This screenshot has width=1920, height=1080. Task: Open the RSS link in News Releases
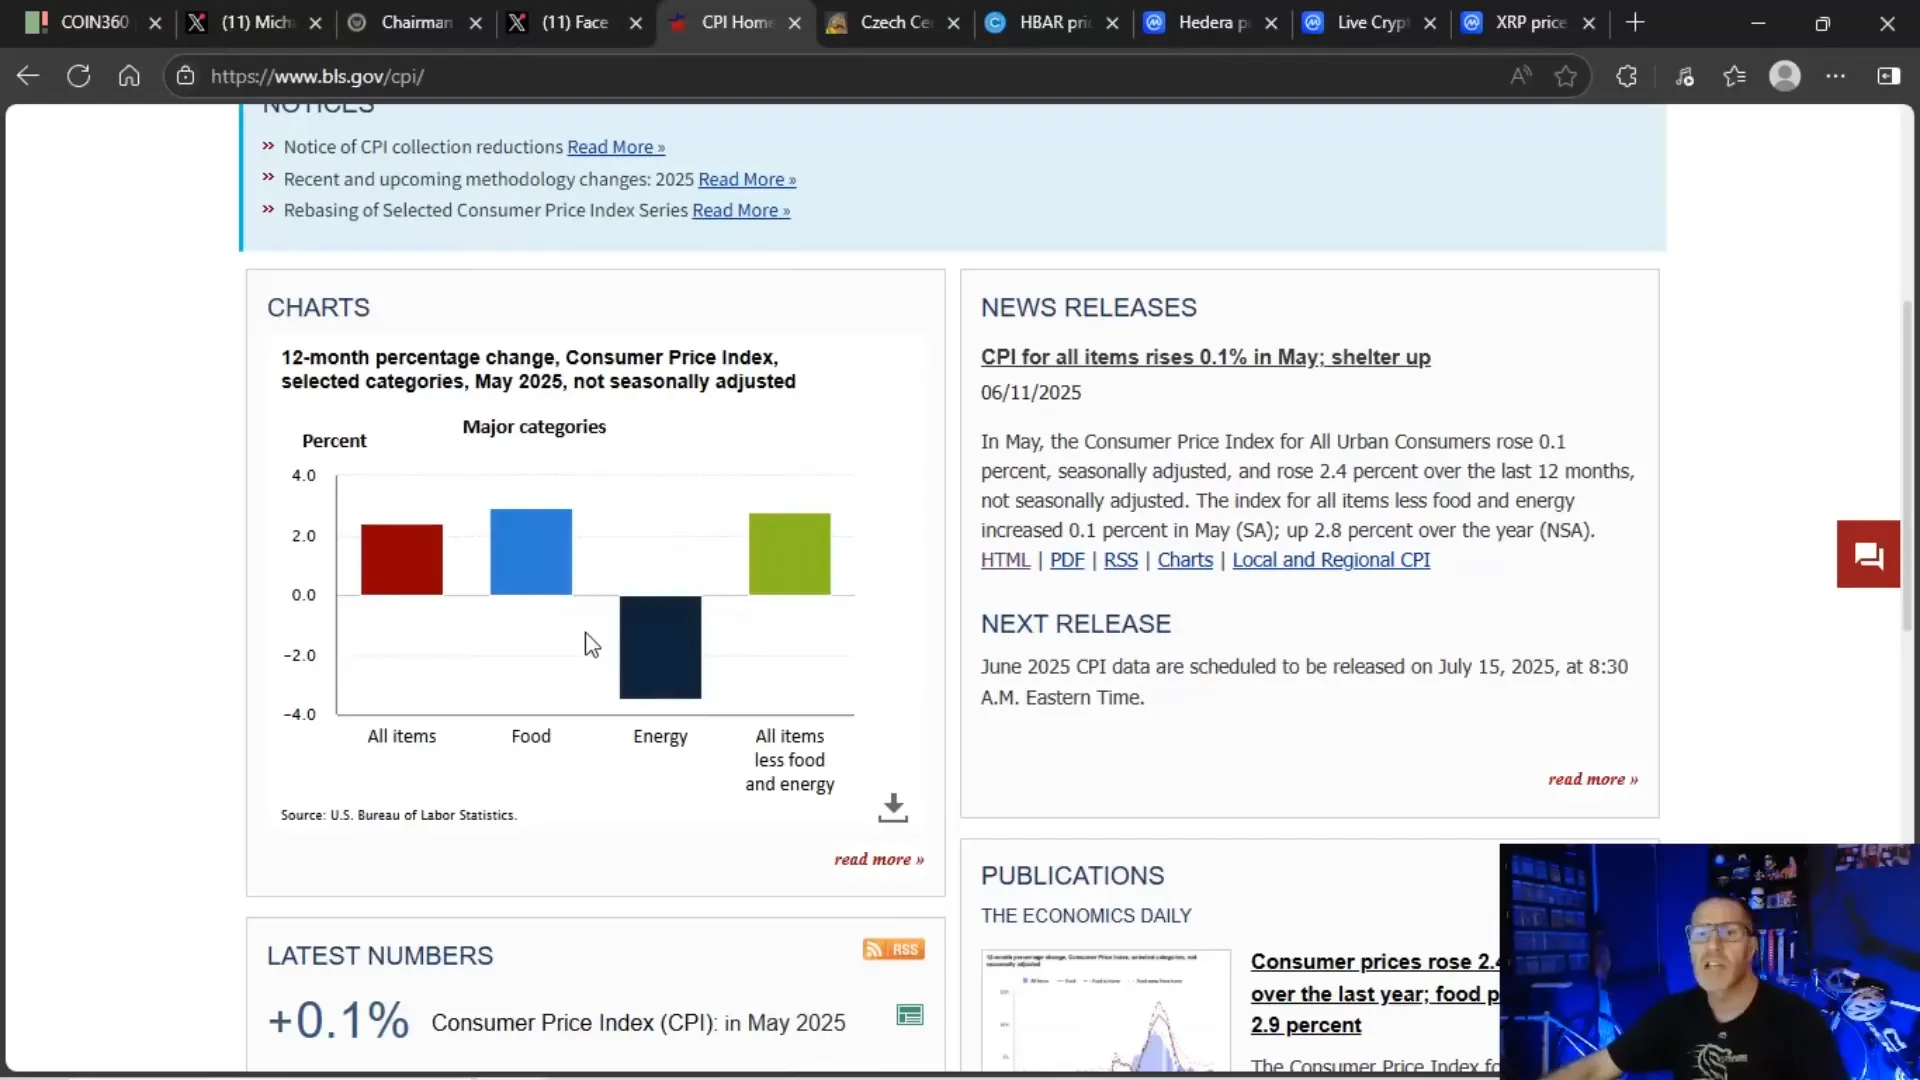(1121, 560)
